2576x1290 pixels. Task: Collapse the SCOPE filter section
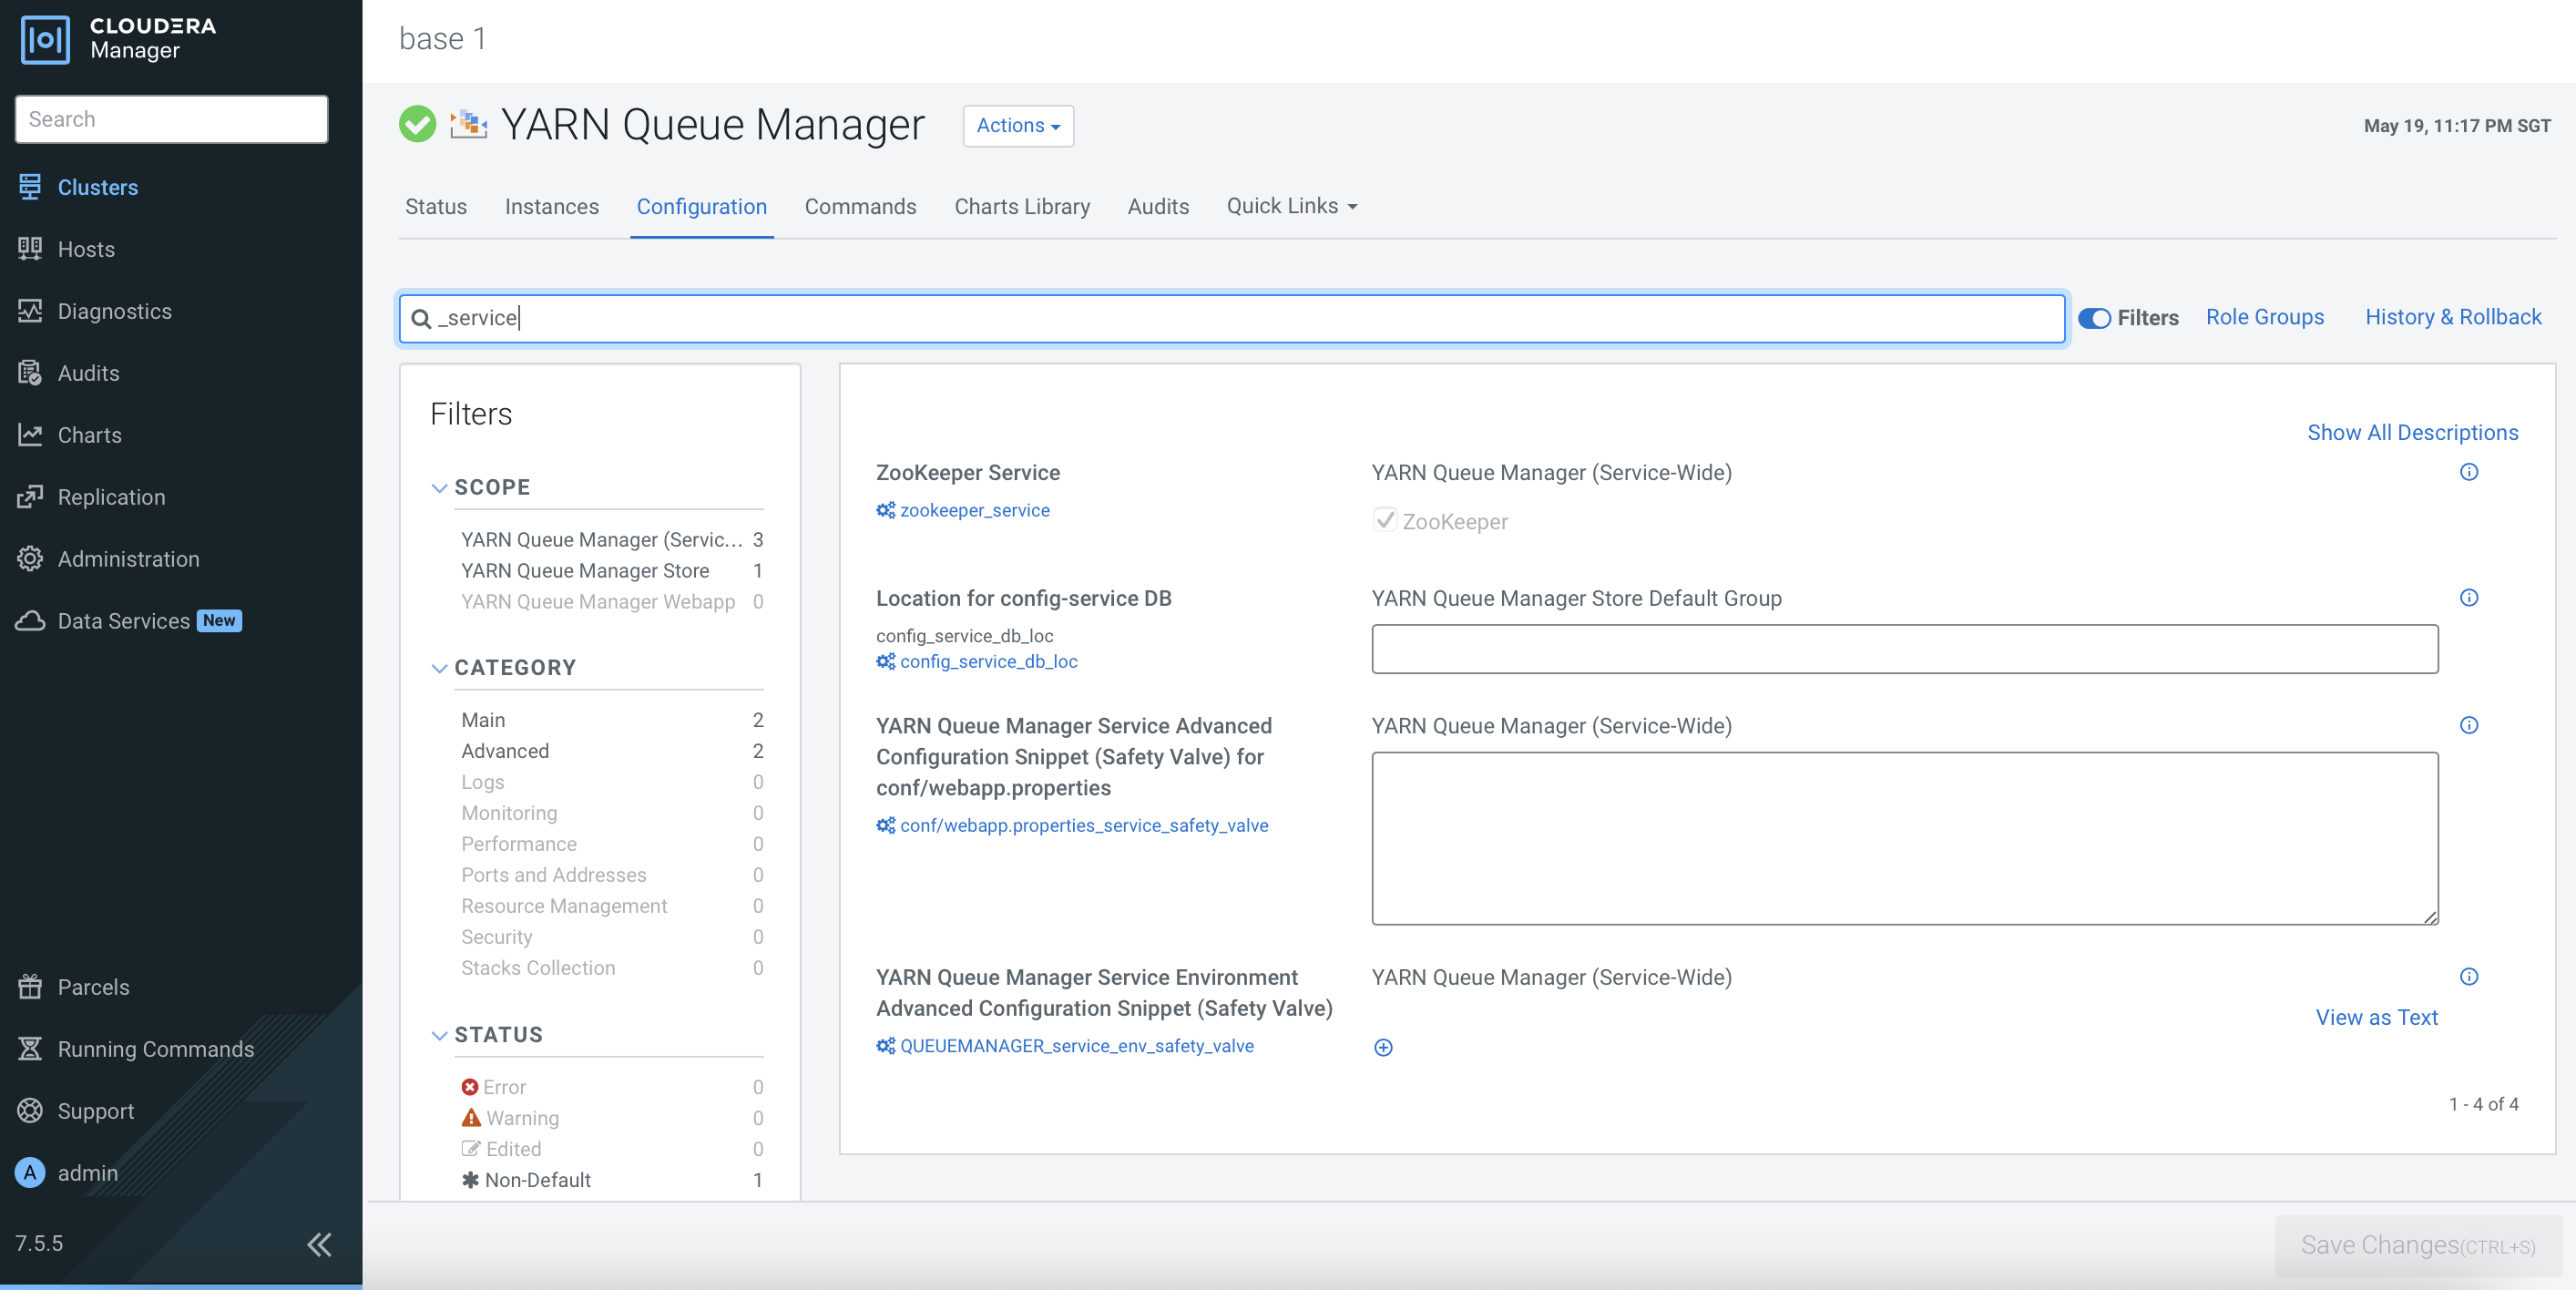click(439, 488)
